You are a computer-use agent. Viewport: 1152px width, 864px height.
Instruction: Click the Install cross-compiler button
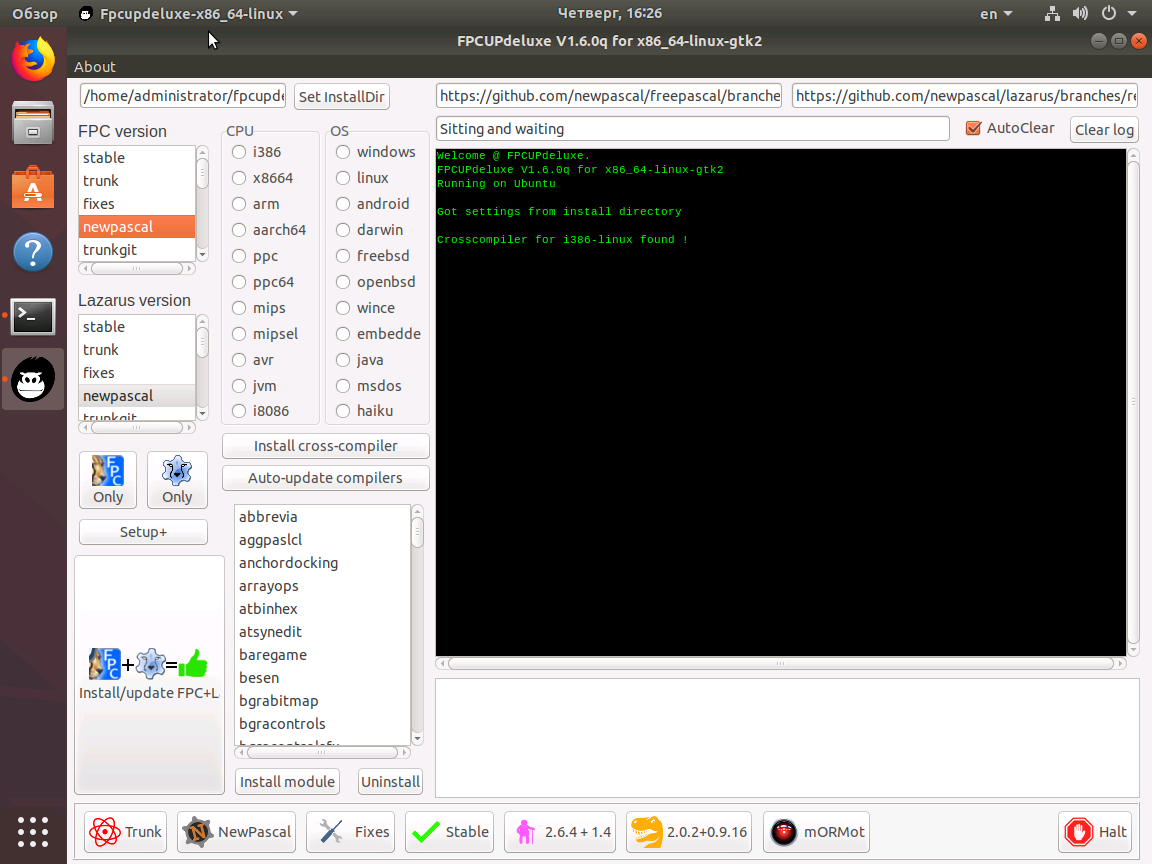(325, 445)
